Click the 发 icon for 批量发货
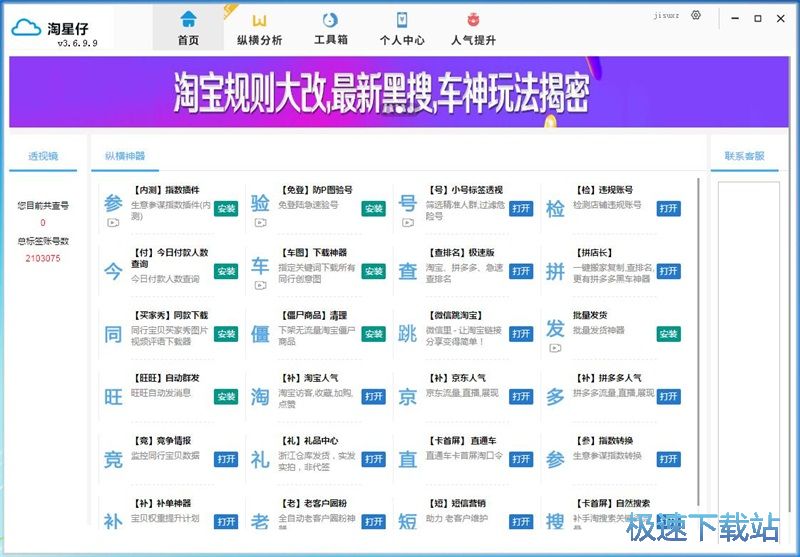This screenshot has width=800, height=557. (x=555, y=328)
